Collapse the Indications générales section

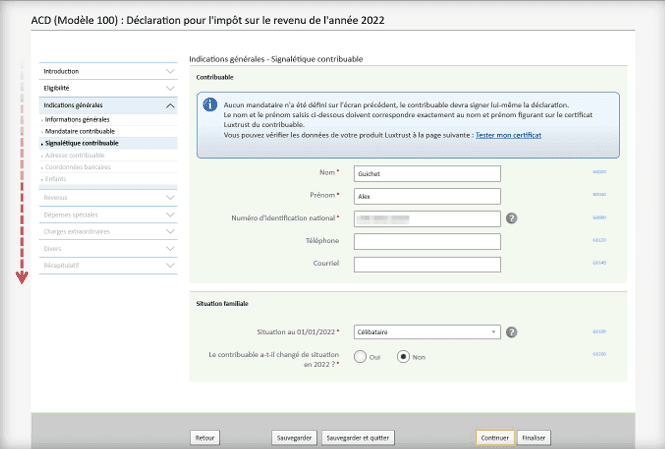click(108, 105)
